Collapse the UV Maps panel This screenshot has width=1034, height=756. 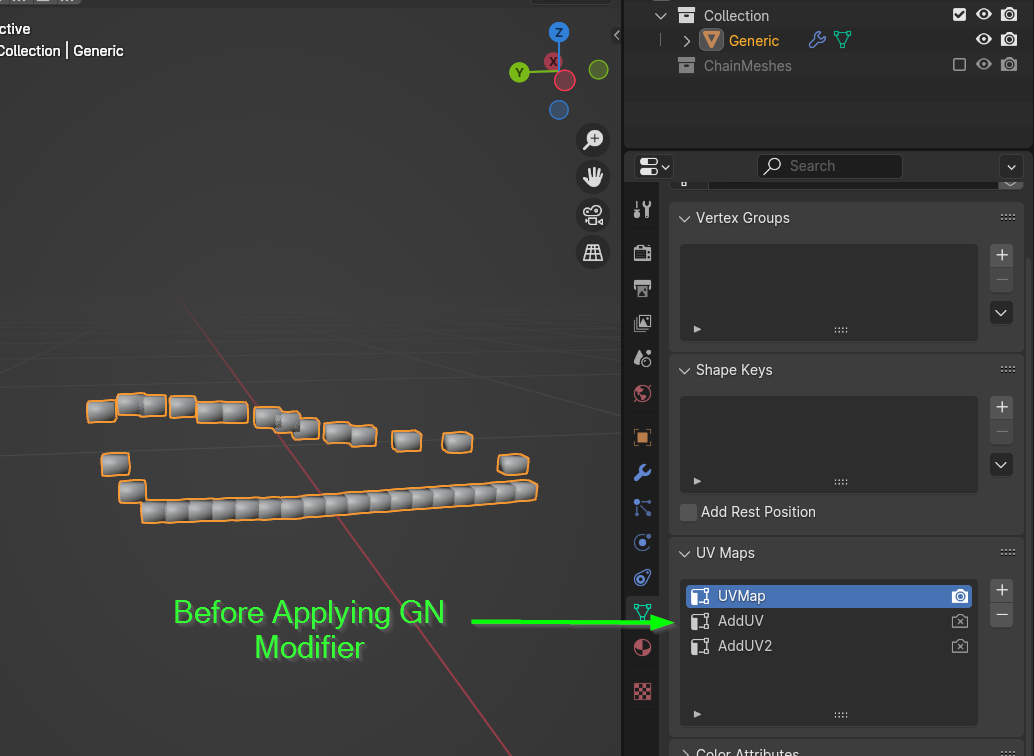pyautogui.click(x=684, y=553)
